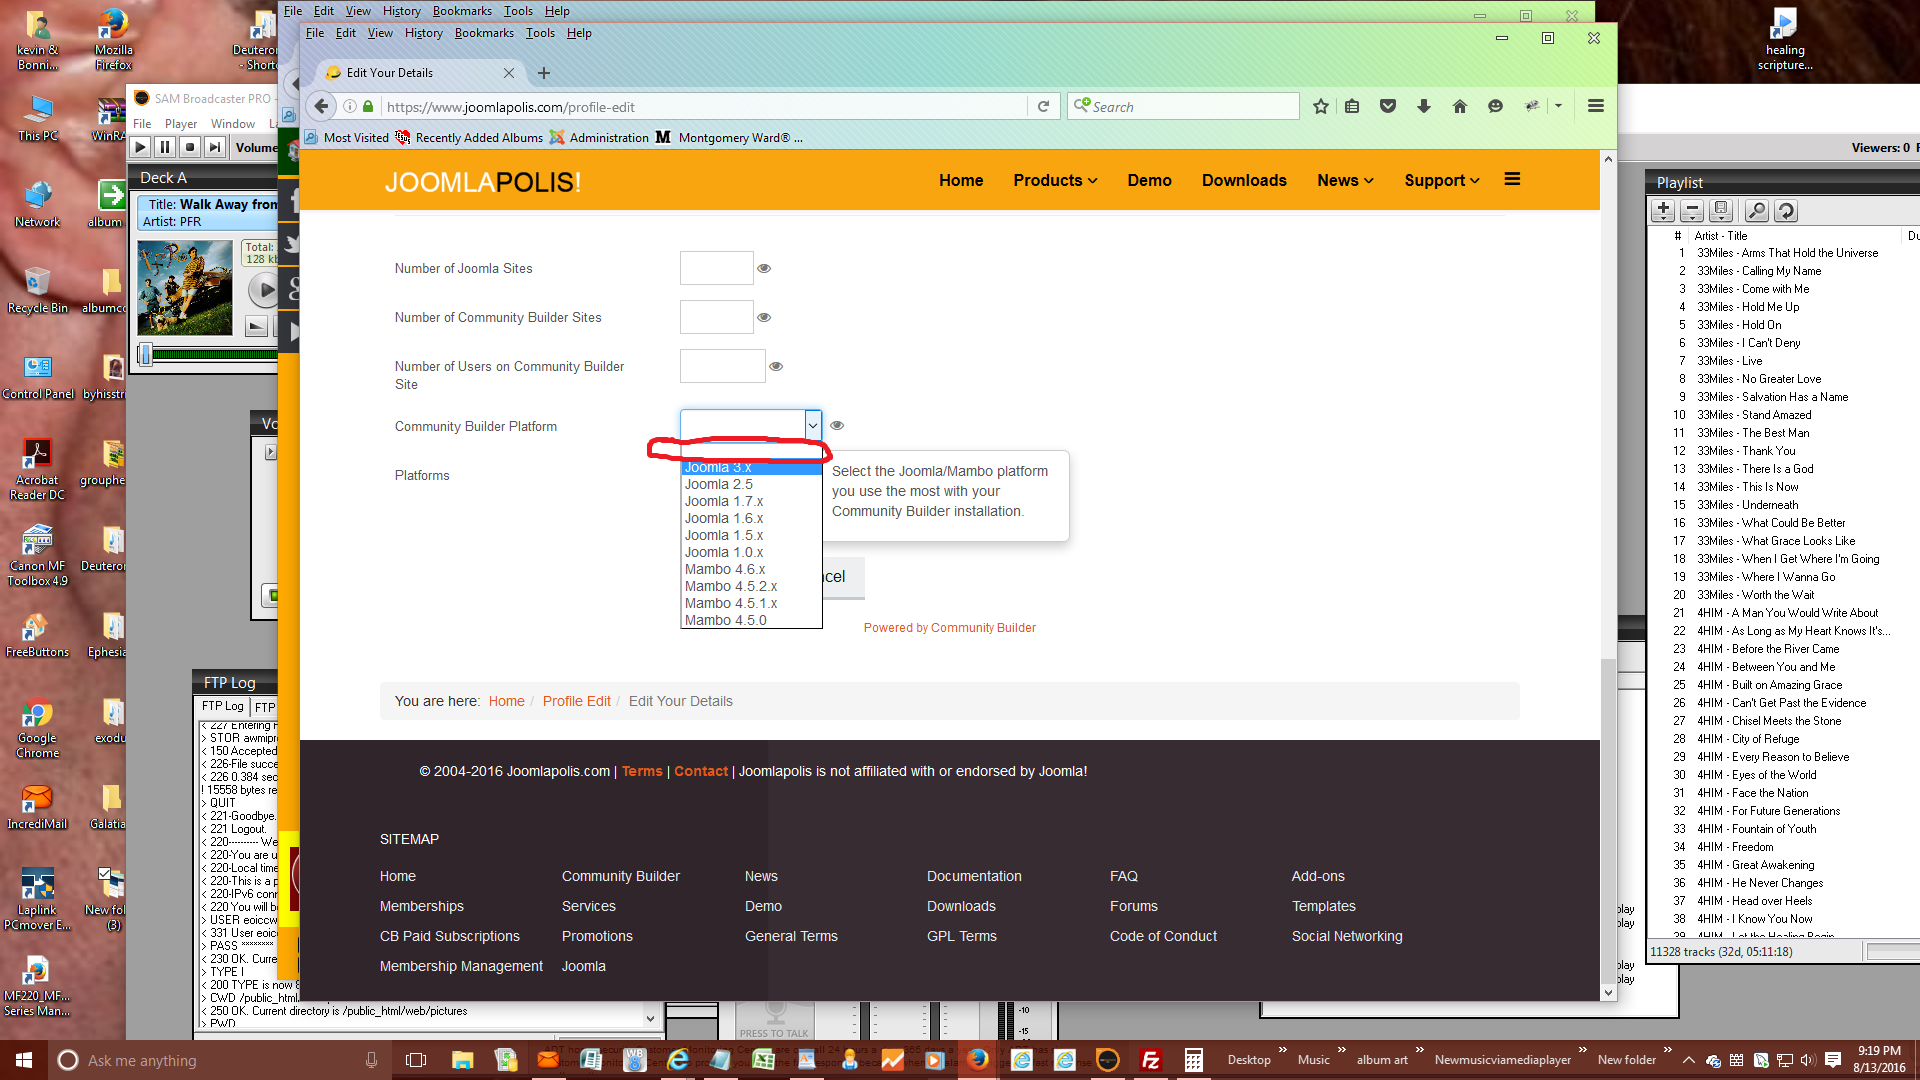Image resolution: width=1920 pixels, height=1080 pixels.
Task: Click Deck A album art thumbnail
Action: tap(185, 288)
